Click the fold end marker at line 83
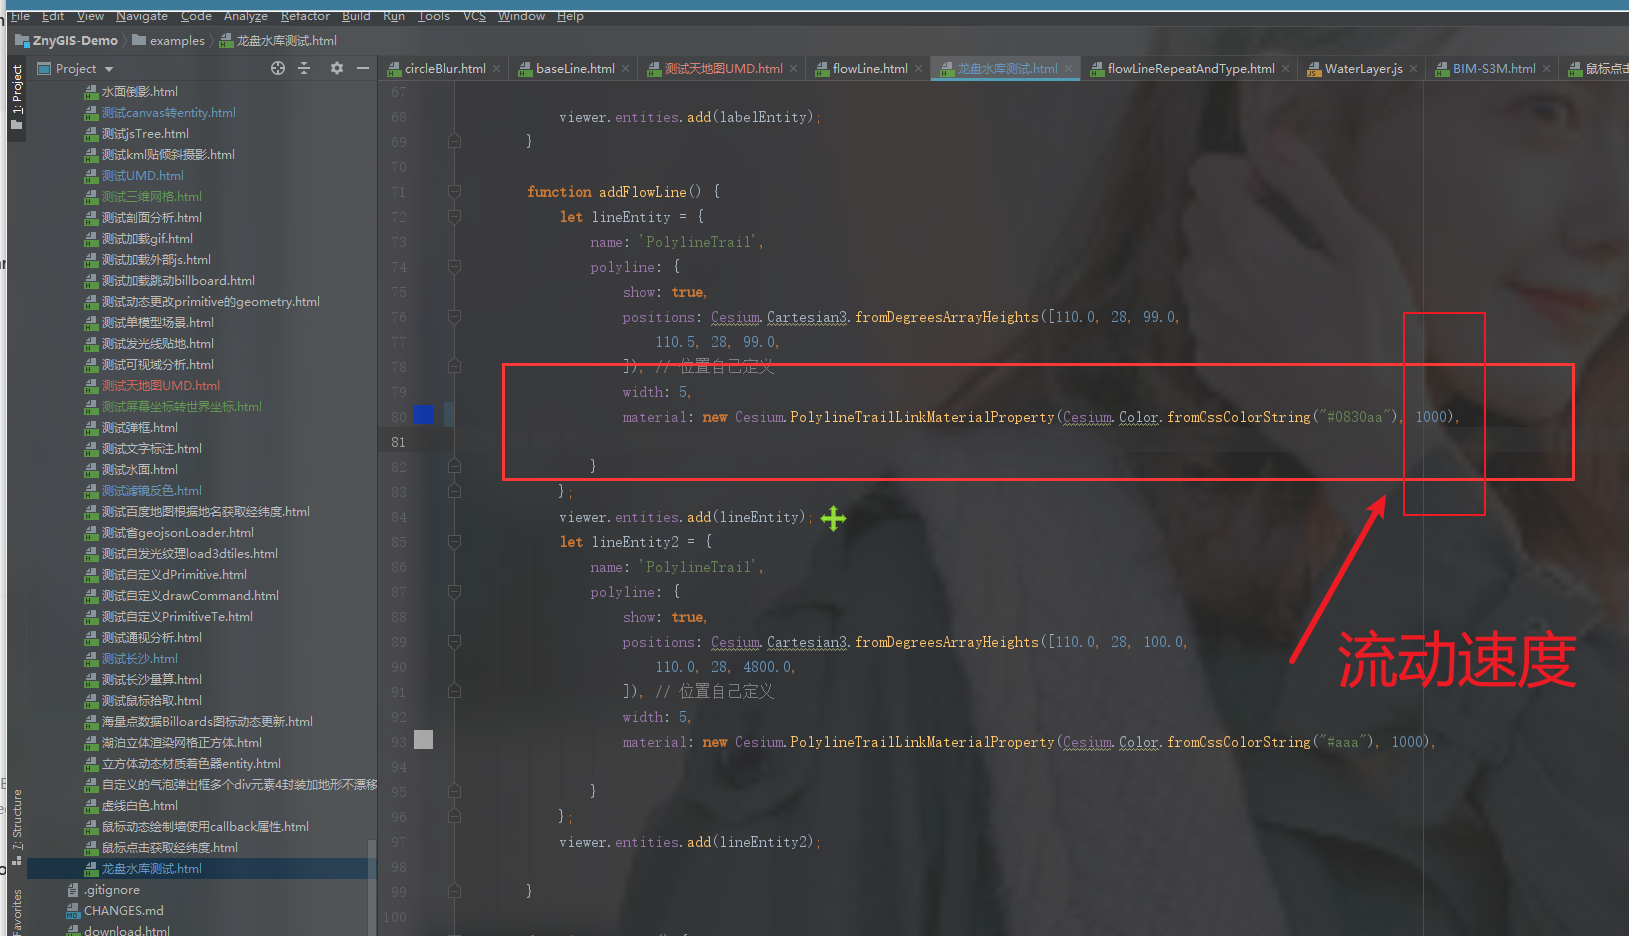Viewport: 1629px width, 936px height. [x=454, y=491]
